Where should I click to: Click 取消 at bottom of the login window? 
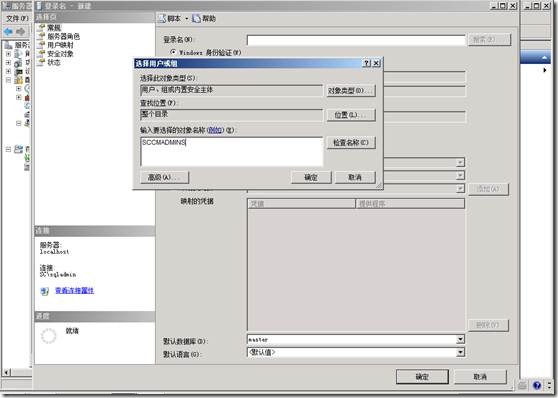480,376
